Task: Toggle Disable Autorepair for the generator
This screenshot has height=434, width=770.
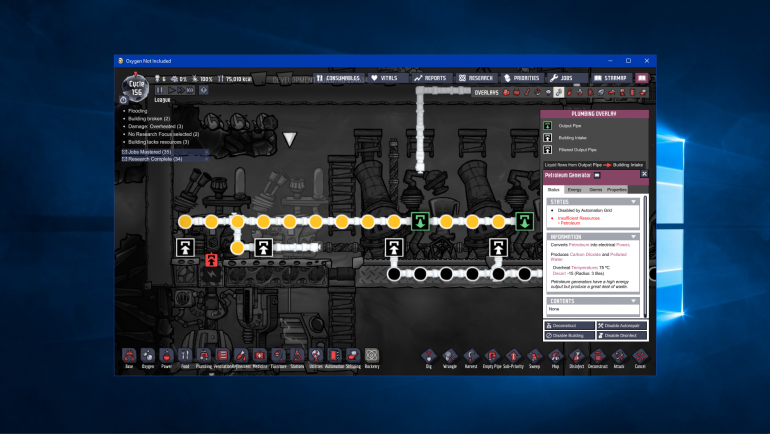Action: click(x=621, y=325)
